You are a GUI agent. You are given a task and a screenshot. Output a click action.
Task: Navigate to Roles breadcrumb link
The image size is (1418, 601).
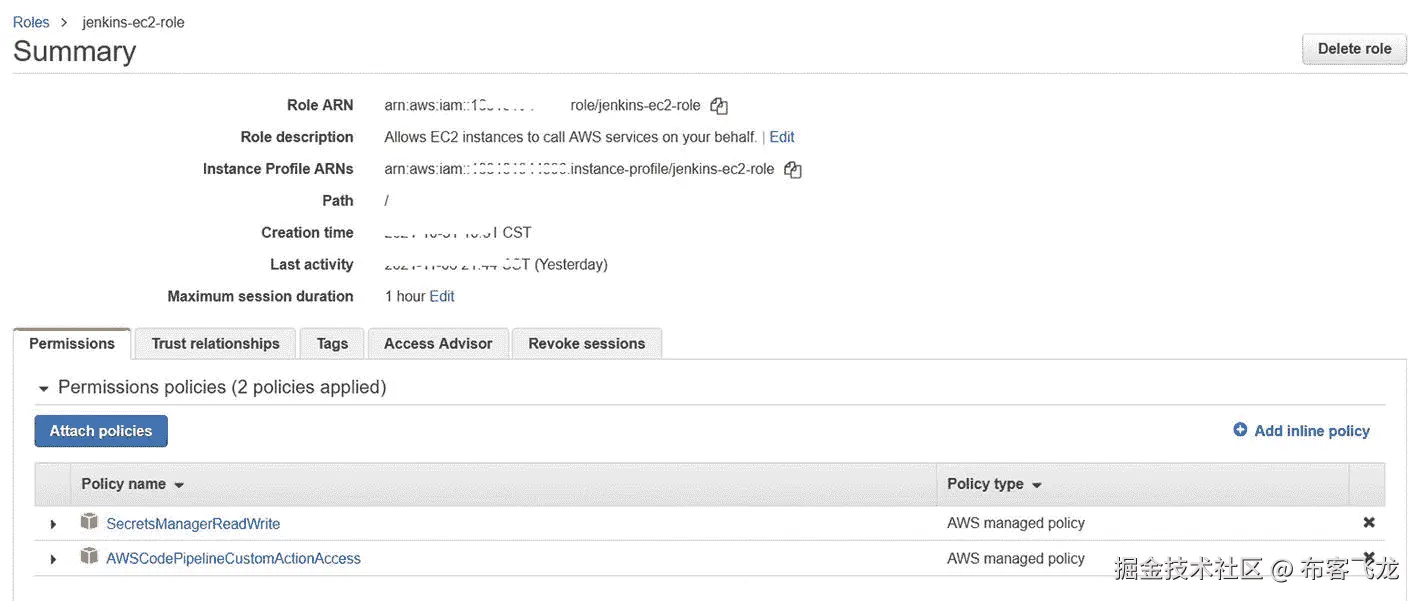pyautogui.click(x=31, y=22)
